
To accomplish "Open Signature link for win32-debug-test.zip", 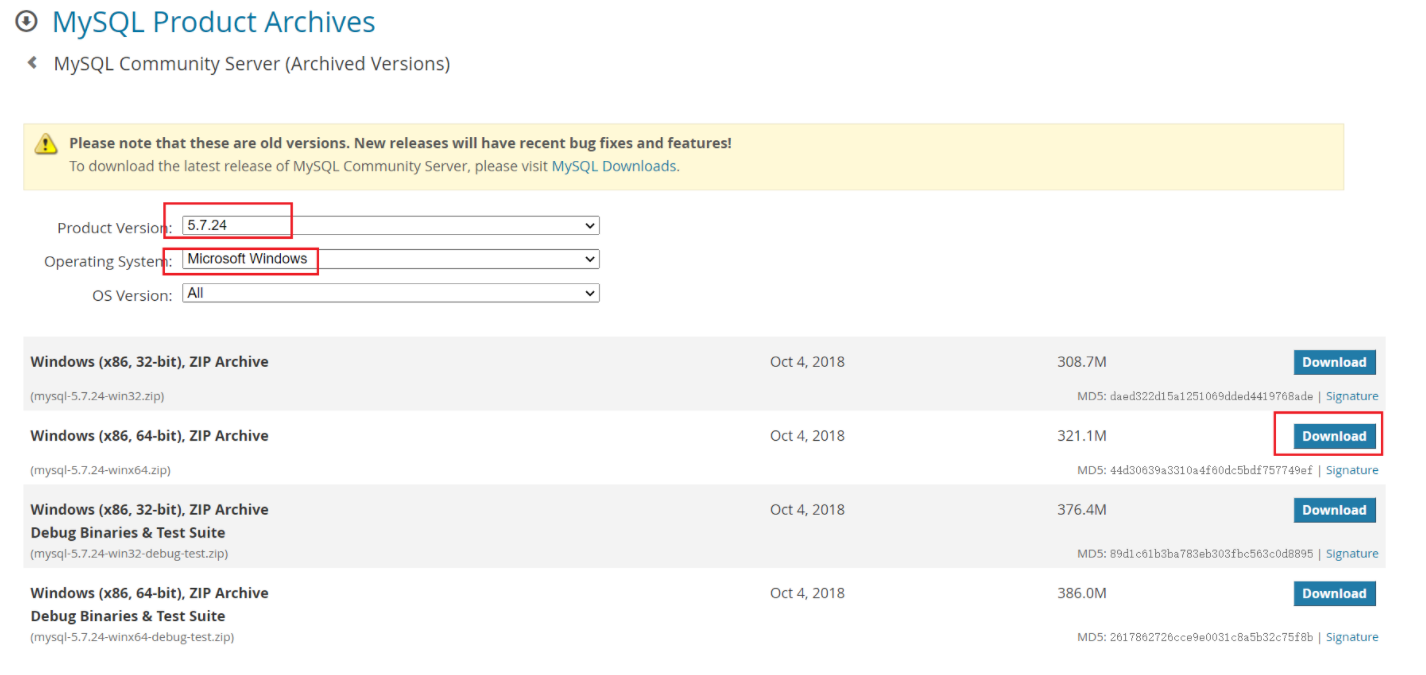I will pyautogui.click(x=1352, y=553).
